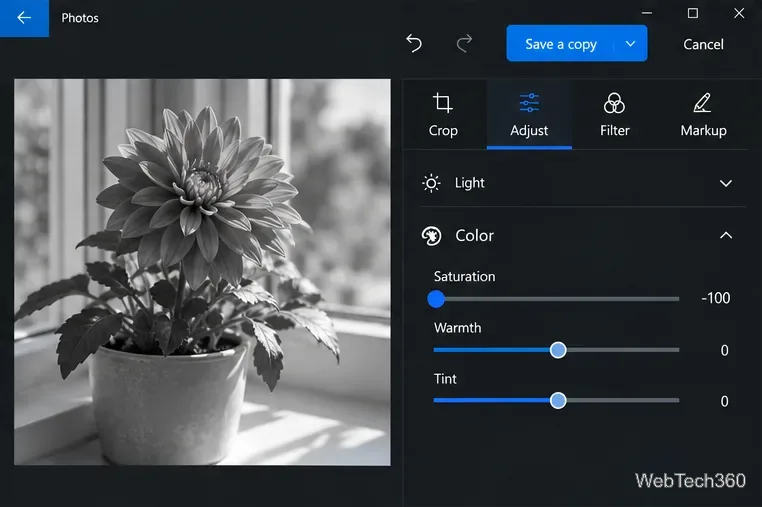The height and width of the screenshot is (507, 762).
Task: Click the black-and-white flower photo preview
Action: click(202, 272)
